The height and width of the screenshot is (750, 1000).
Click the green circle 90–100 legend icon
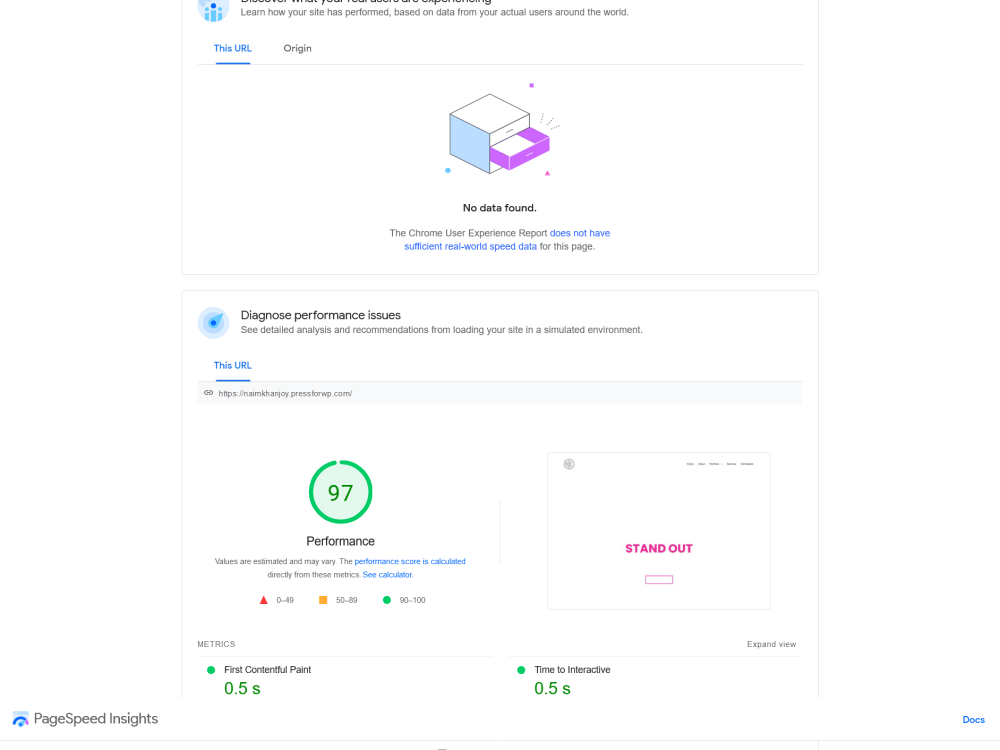[386, 600]
